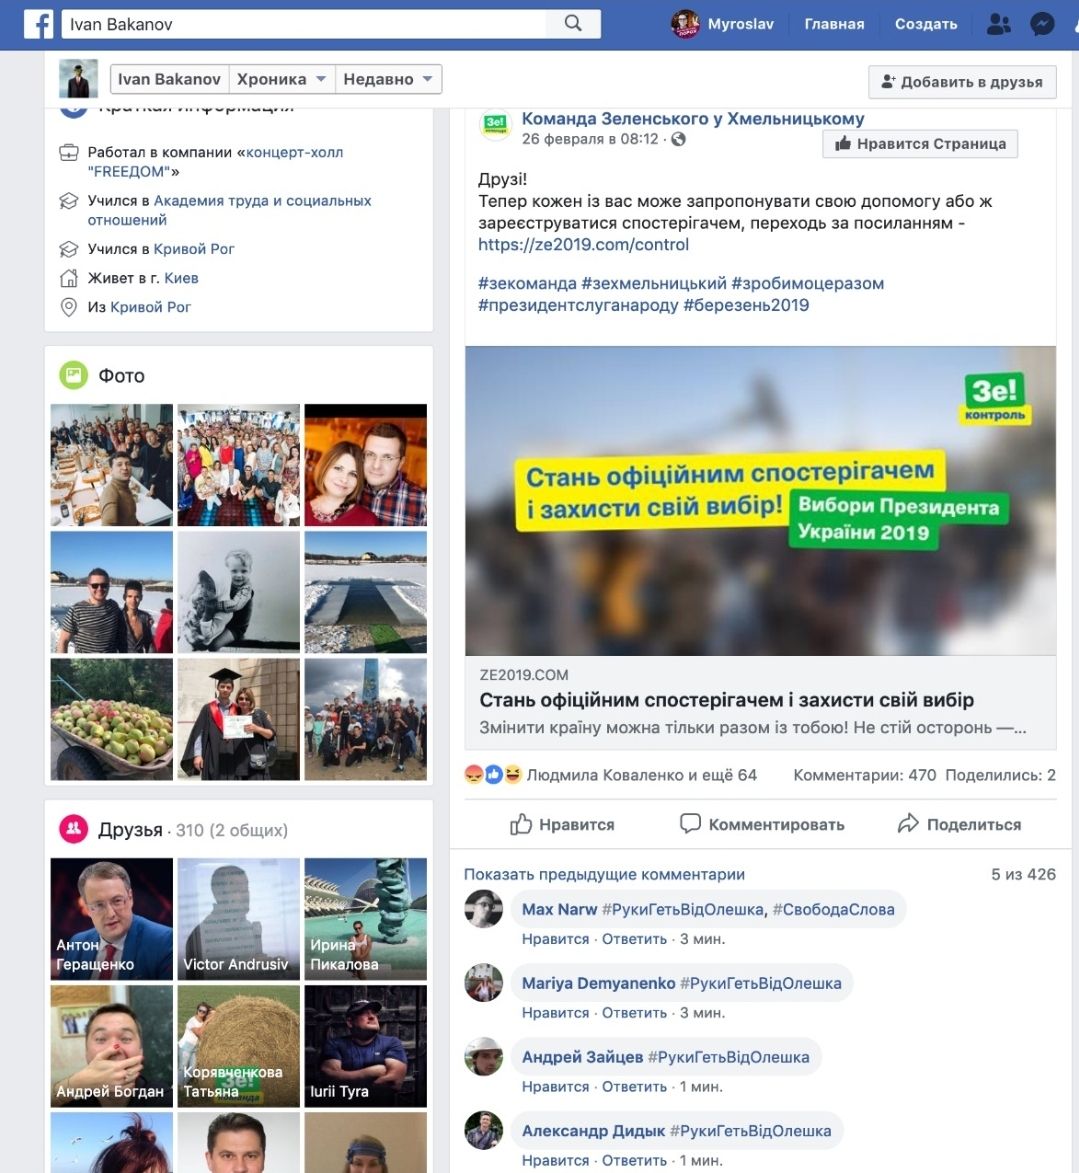Click the search field with Ivan Bakanov
The height and width of the screenshot is (1173, 1079).
pyautogui.click(x=304, y=24)
